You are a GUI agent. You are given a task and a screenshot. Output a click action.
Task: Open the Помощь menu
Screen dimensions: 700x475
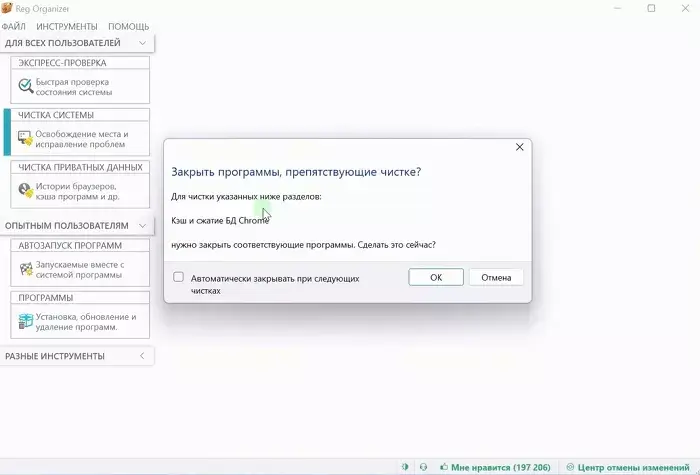tap(128, 26)
